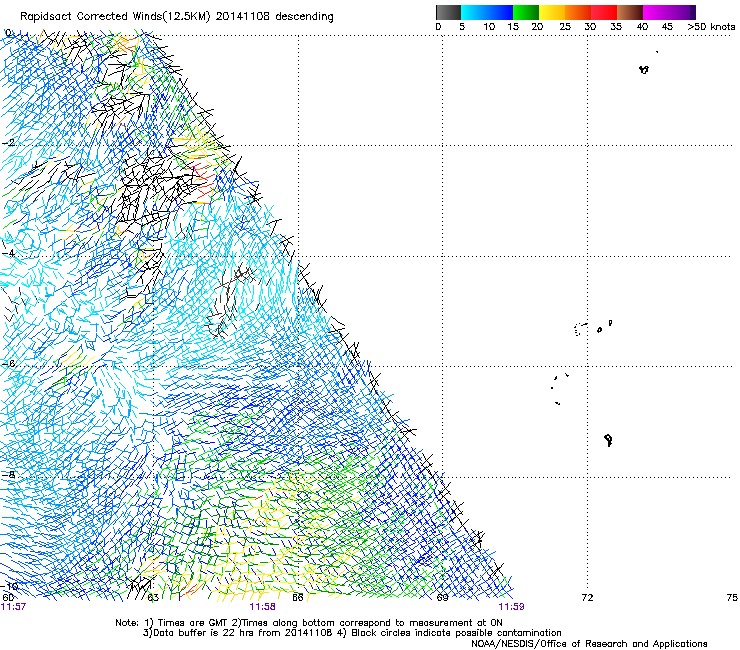The width and height of the screenshot is (740, 650).
Task: Click the longitude label '75'
Action: pos(732,598)
